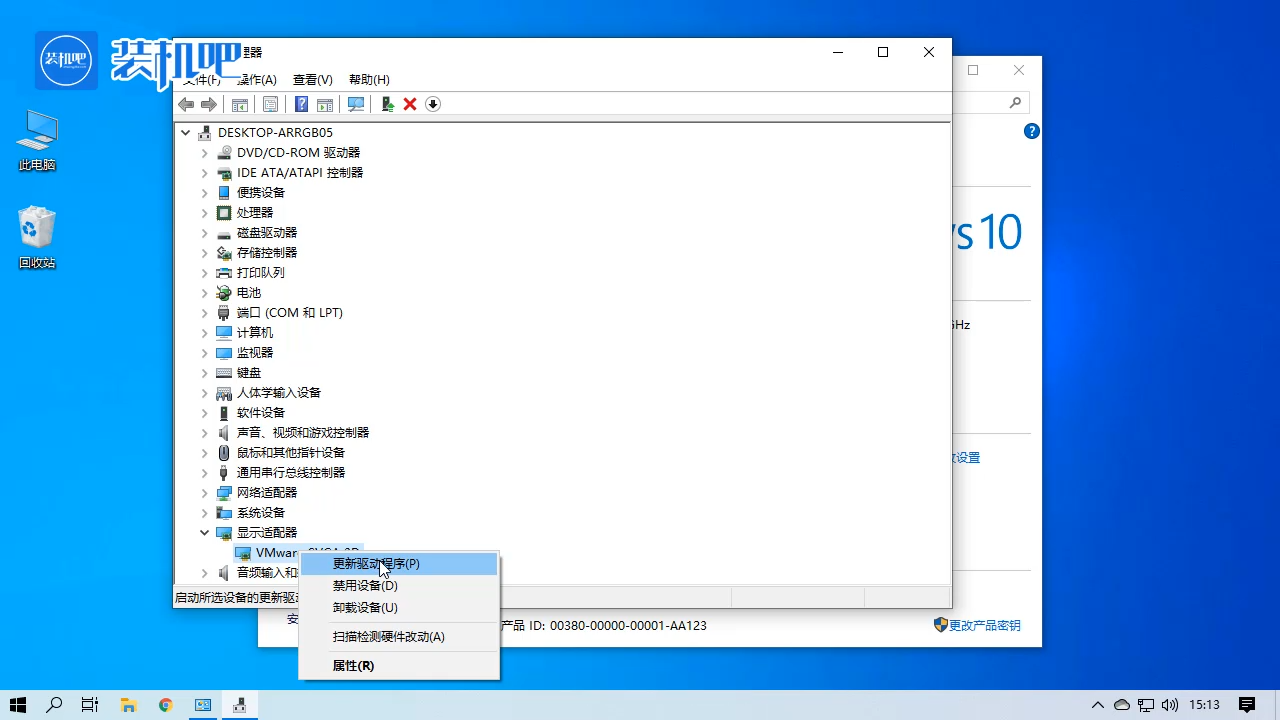This screenshot has height=720, width=1280.
Task: Click the scan for hardware changes toolbar icon
Action: tap(356, 104)
